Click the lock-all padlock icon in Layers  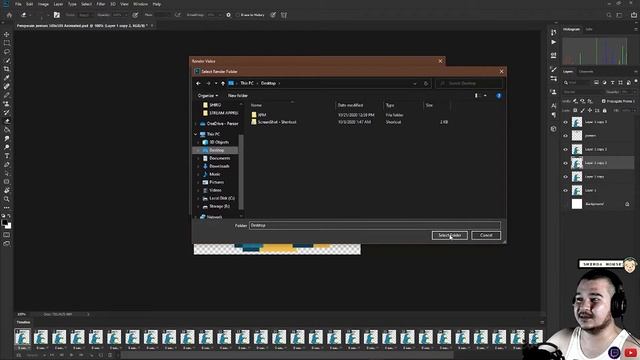(x=604, y=110)
